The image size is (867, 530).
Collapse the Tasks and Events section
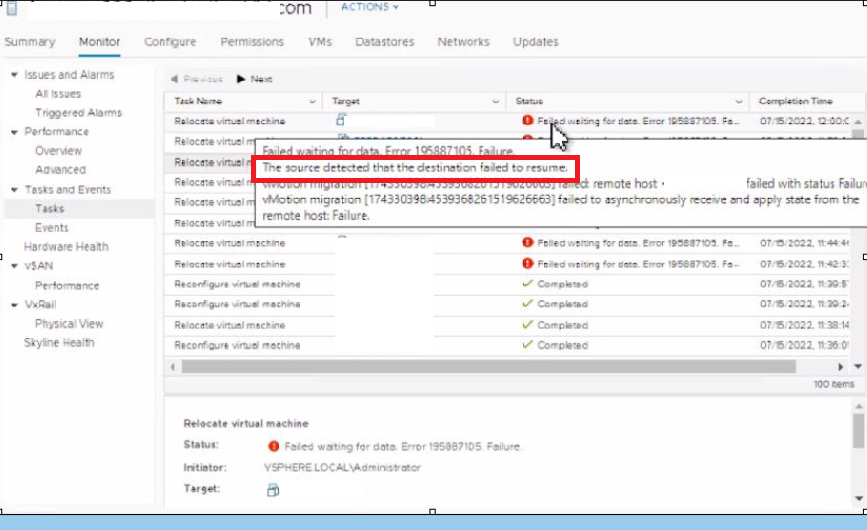click(14, 190)
